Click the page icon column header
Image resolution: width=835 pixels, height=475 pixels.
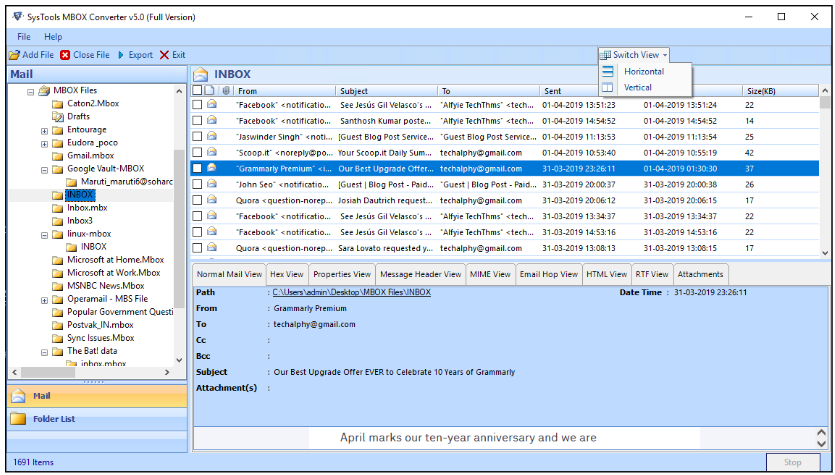tap(210, 91)
